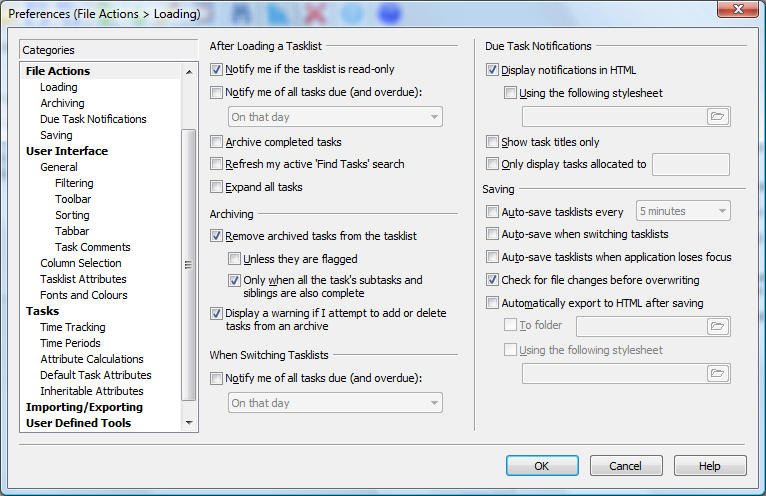
Task: Select Saving in the categories tree
Action: pos(56,135)
